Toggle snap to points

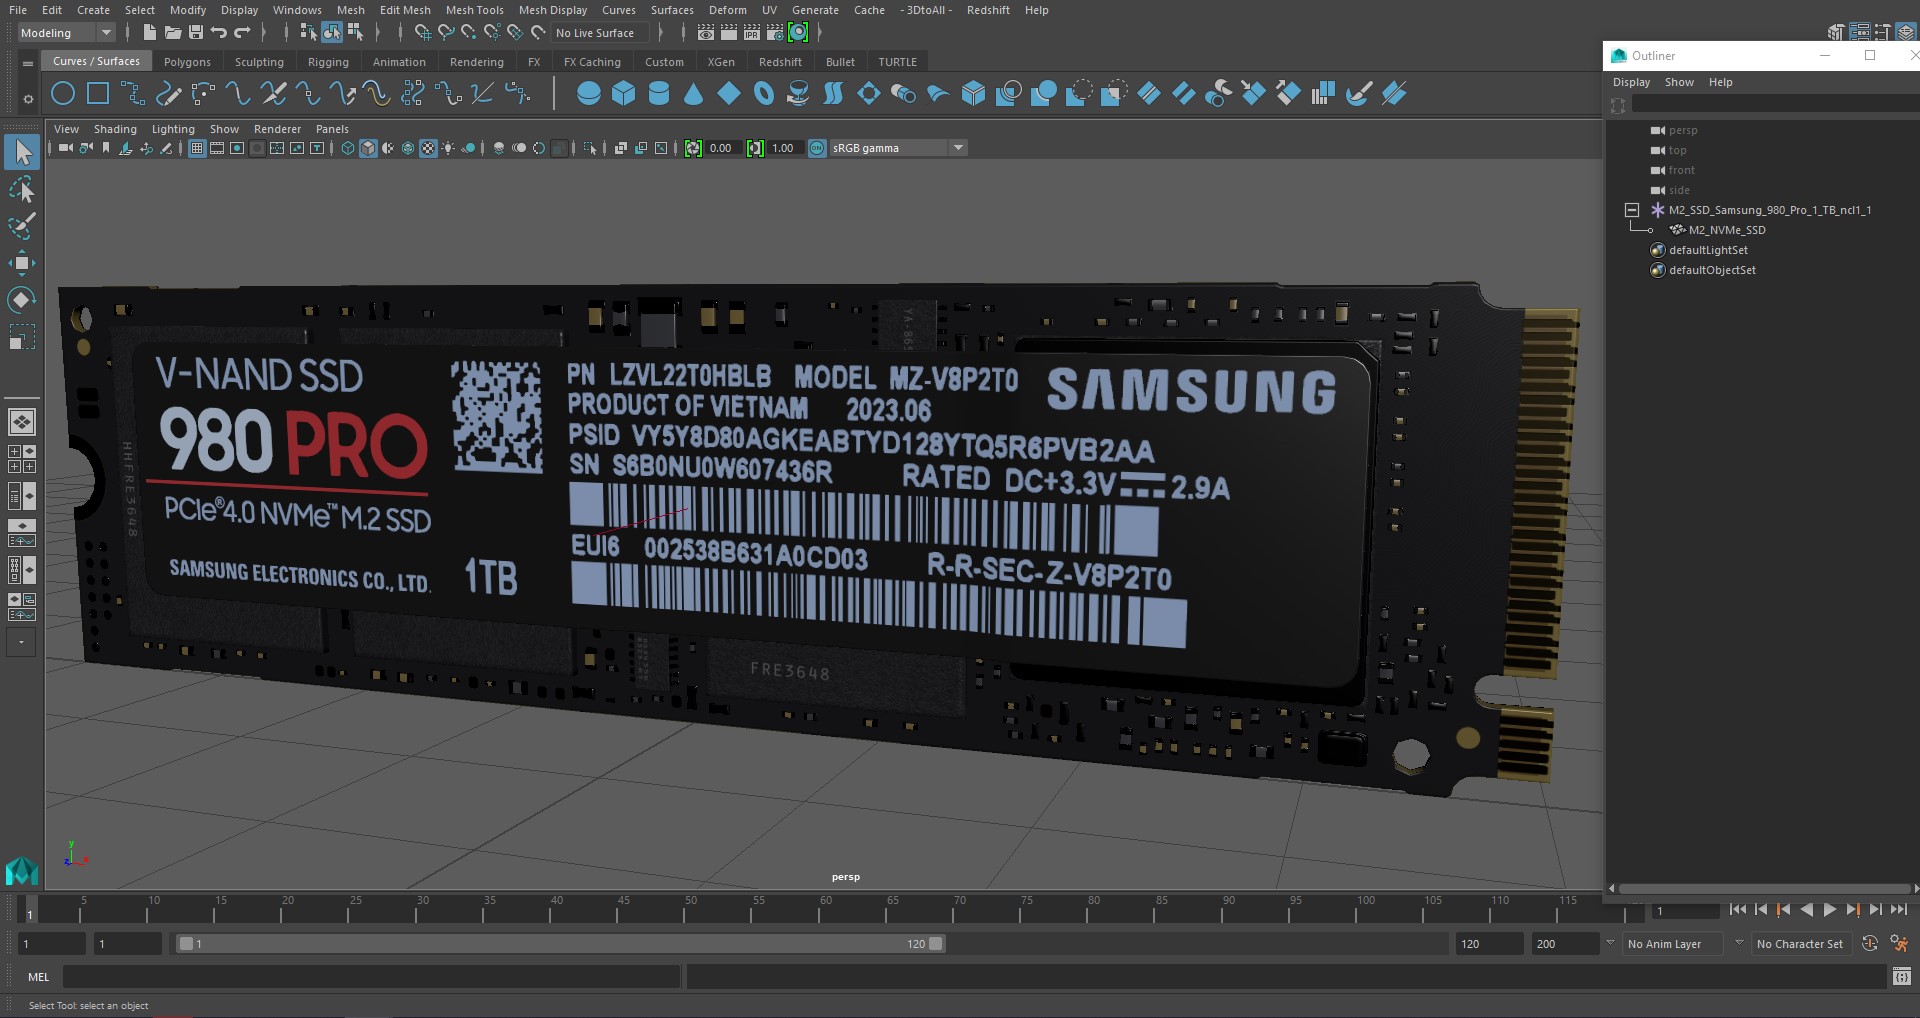tap(469, 33)
